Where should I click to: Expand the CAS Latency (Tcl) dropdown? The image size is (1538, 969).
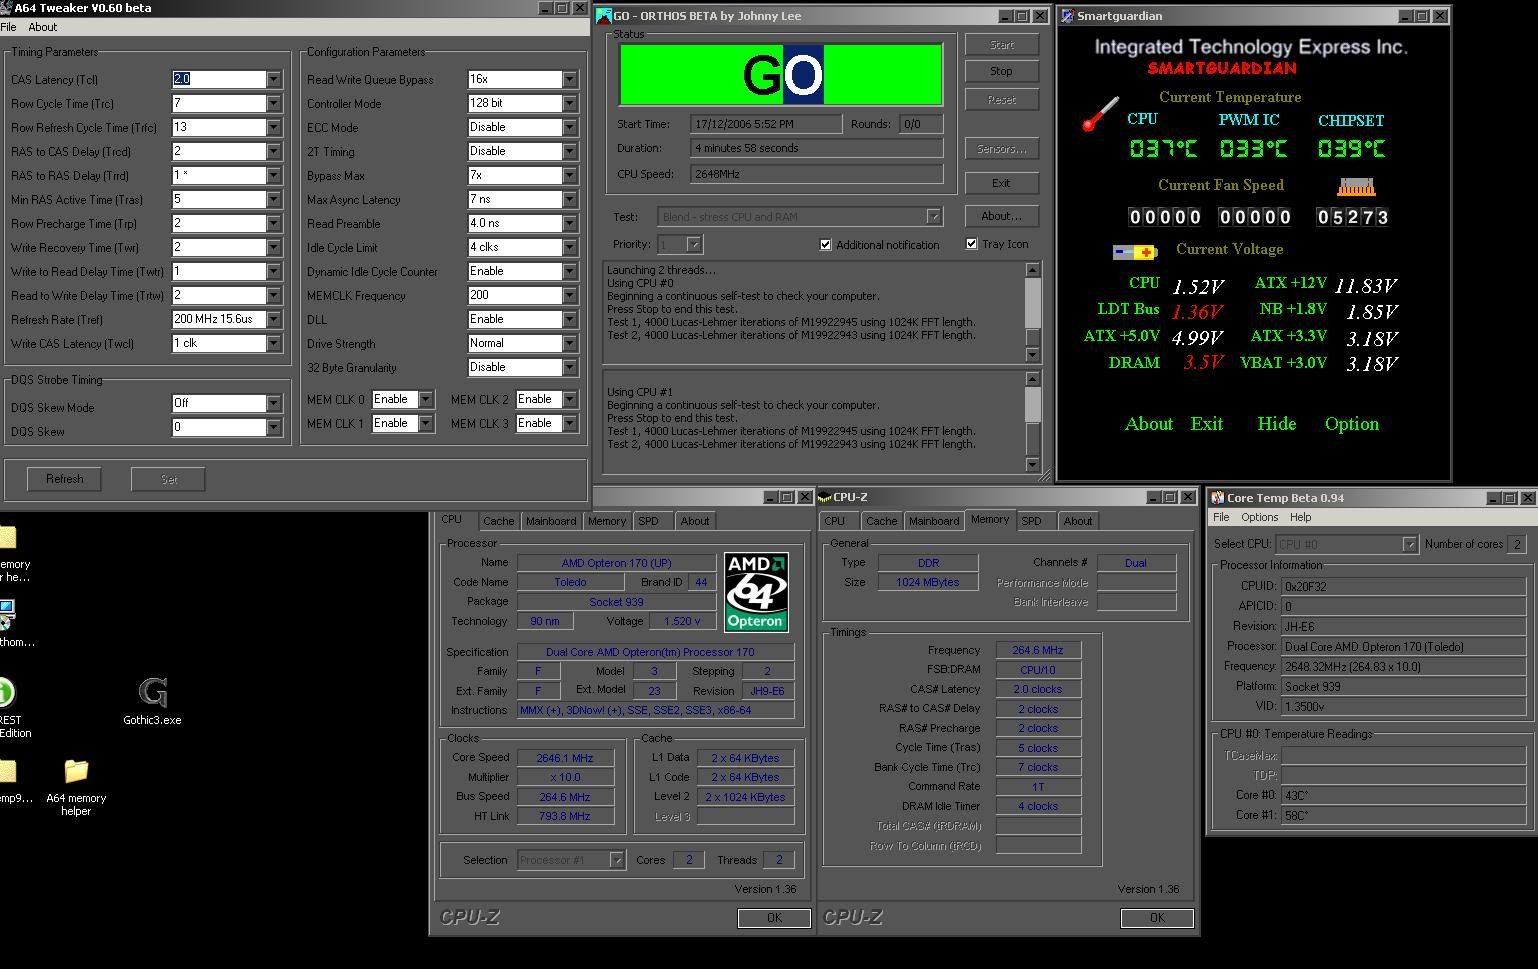click(273, 79)
